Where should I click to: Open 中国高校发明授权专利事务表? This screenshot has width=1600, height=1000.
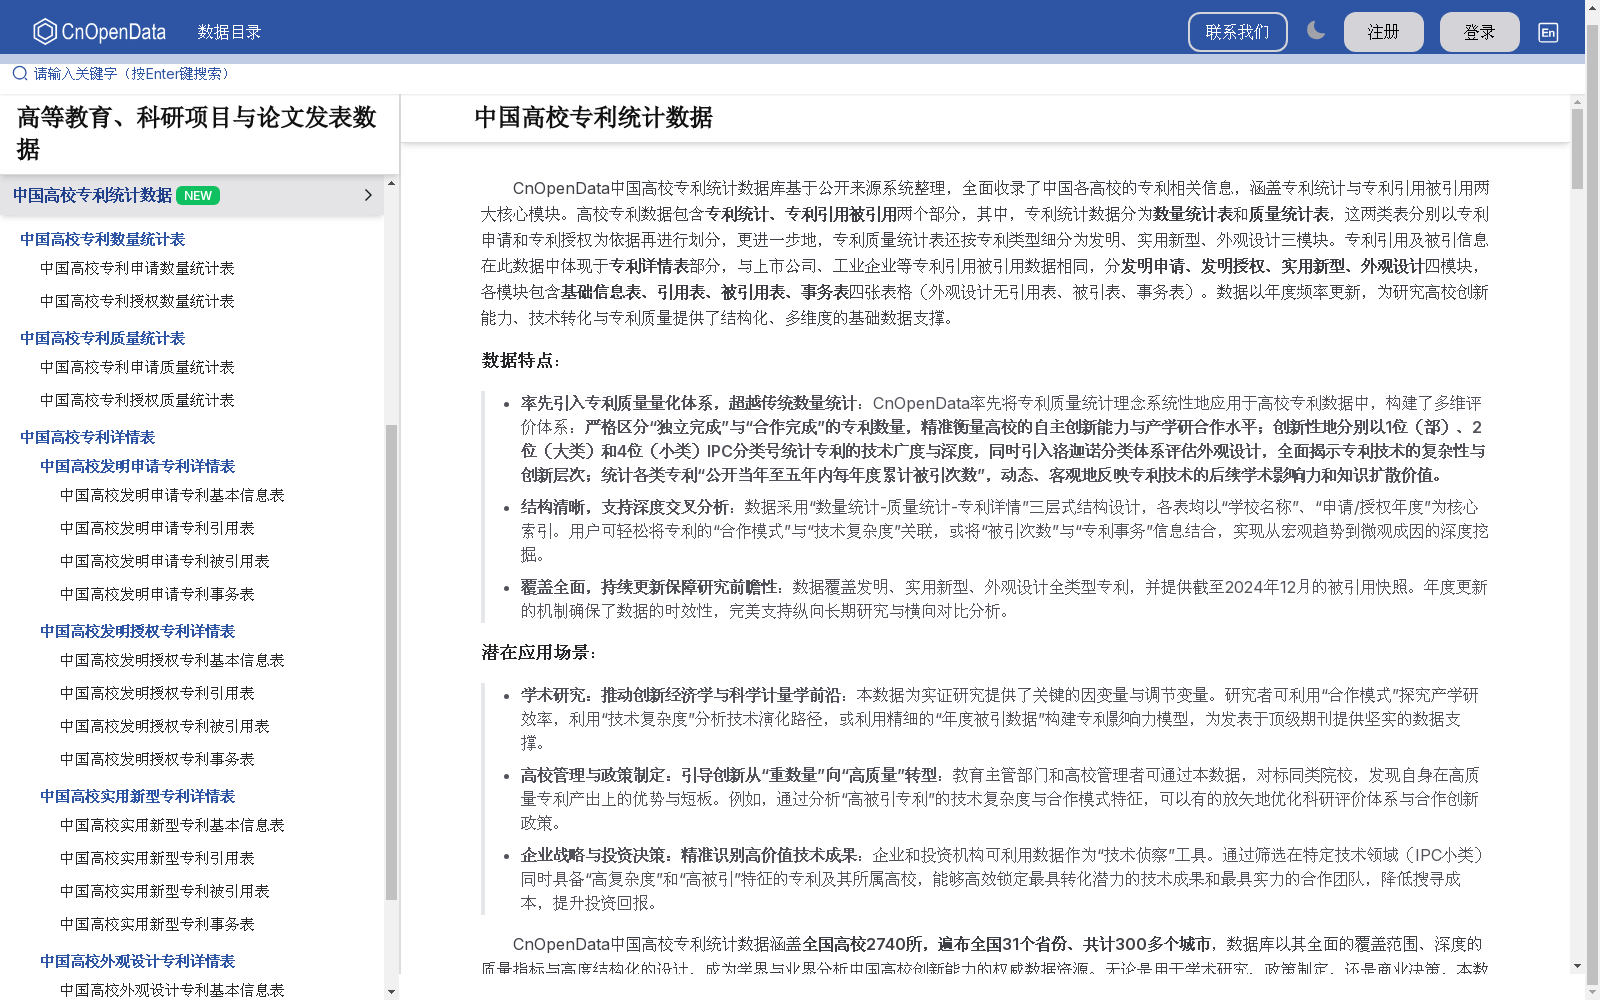pos(157,759)
